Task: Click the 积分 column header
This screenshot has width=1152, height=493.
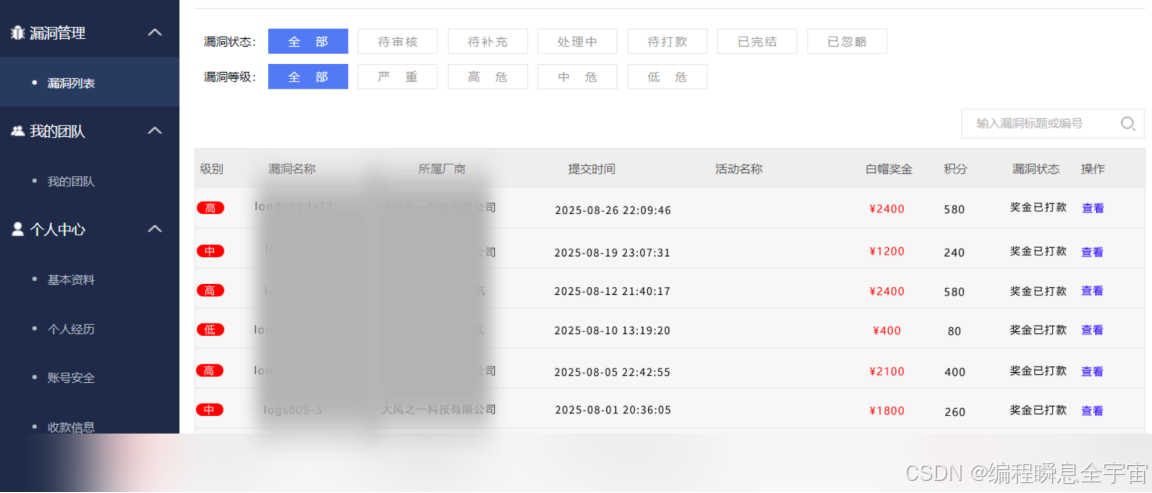Action: click(x=955, y=169)
